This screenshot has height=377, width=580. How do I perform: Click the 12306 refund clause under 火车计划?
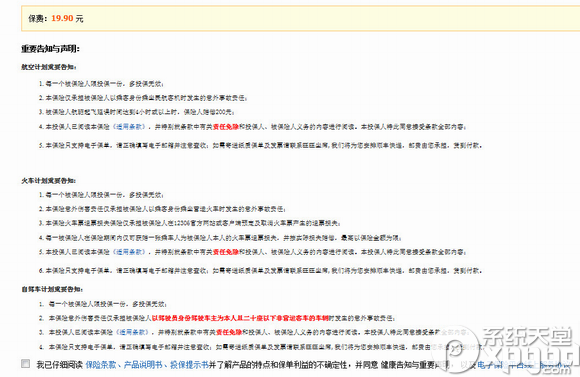tap(190, 223)
